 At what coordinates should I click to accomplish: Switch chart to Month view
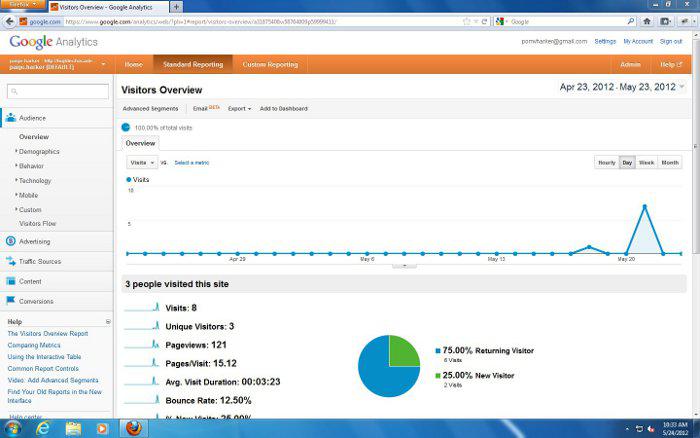[x=670, y=162]
